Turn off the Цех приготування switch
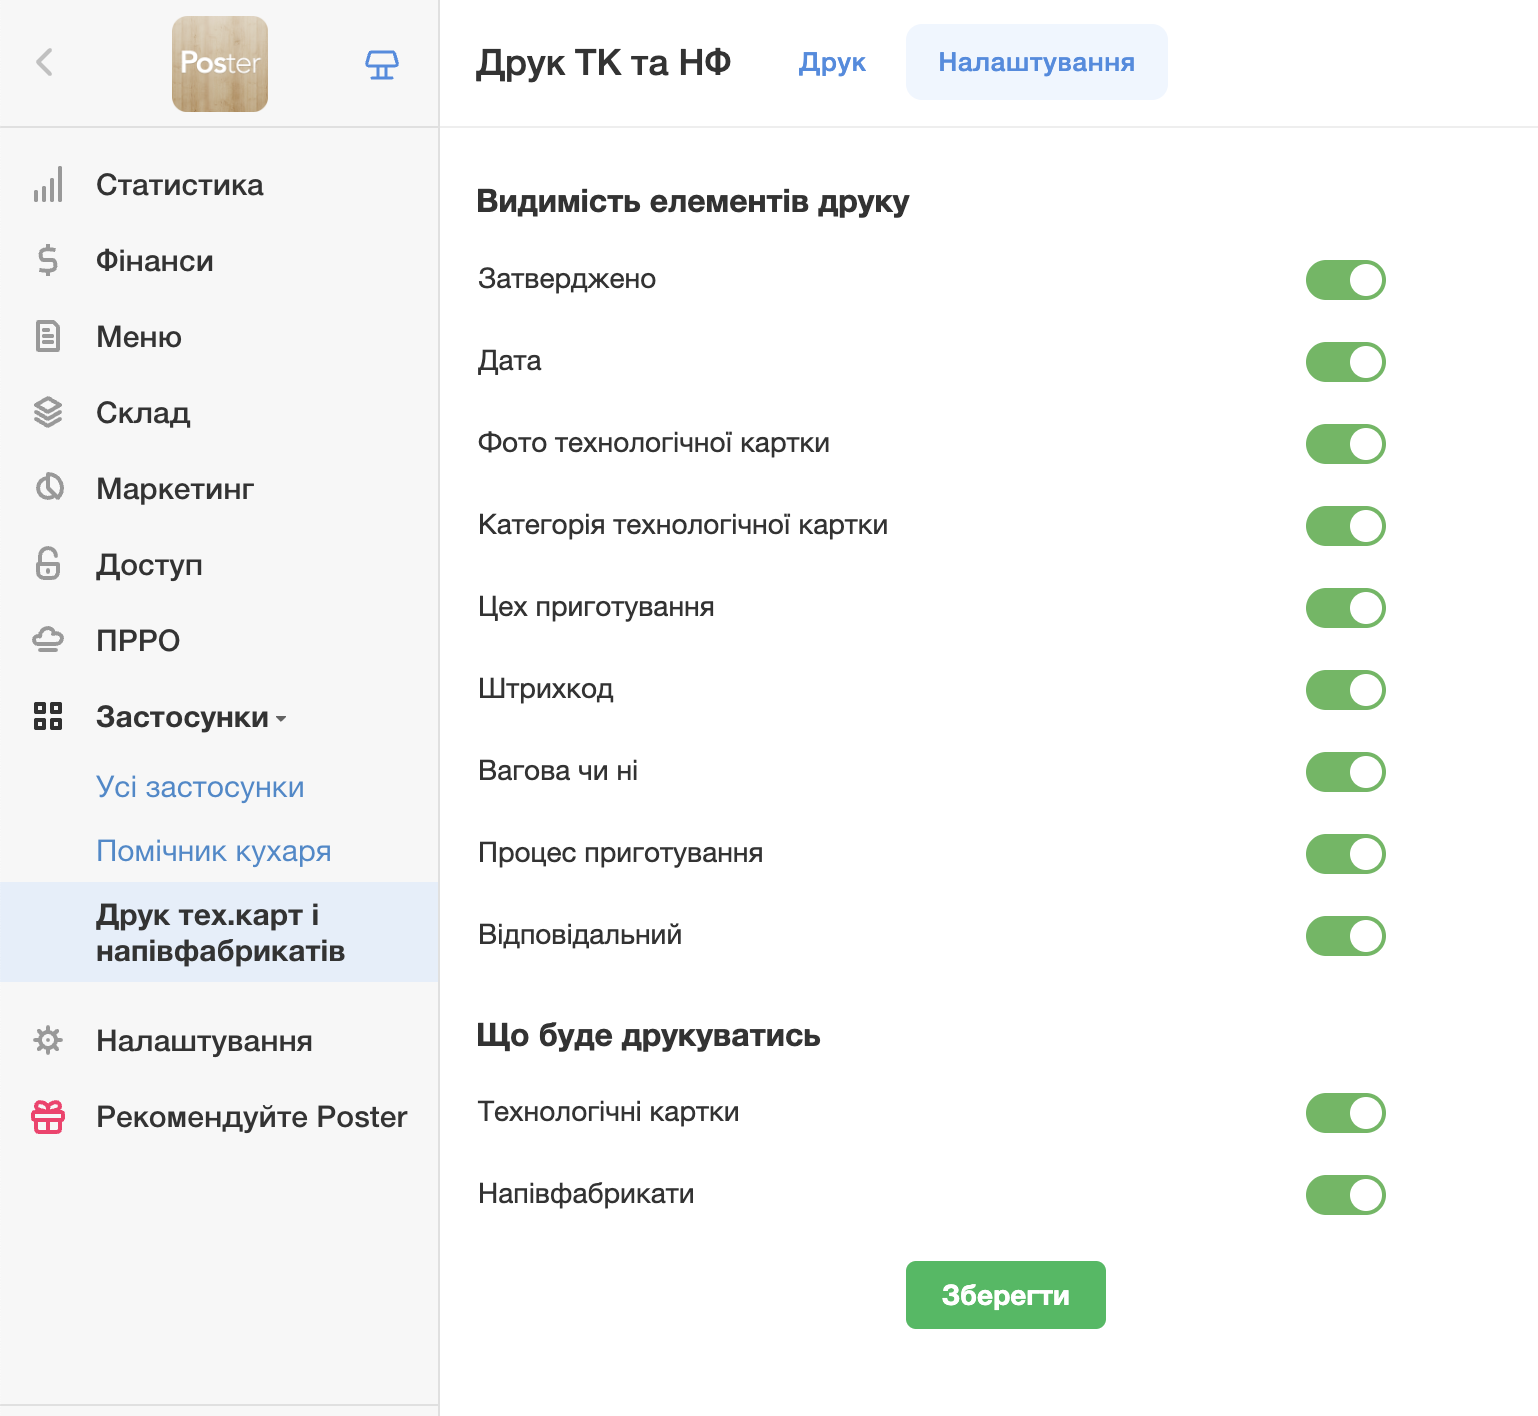This screenshot has width=1538, height=1416. (1345, 608)
